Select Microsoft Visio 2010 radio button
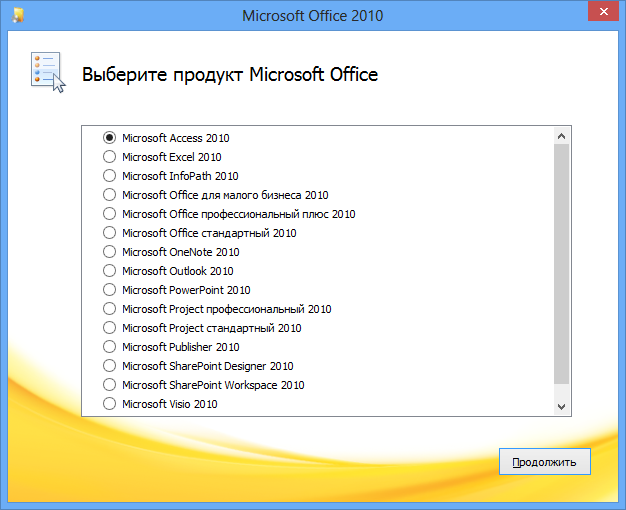The height and width of the screenshot is (510, 626). pyautogui.click(x=110, y=404)
